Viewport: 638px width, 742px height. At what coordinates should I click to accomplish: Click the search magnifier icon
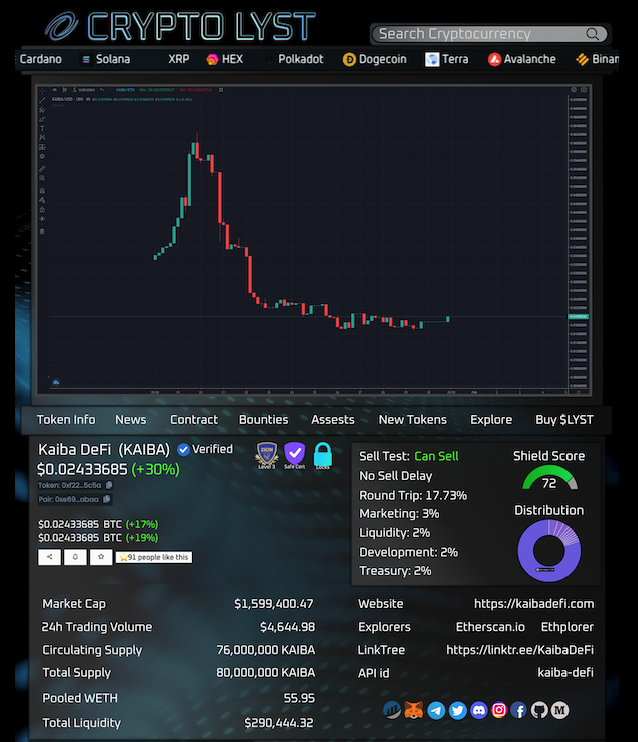tap(592, 34)
